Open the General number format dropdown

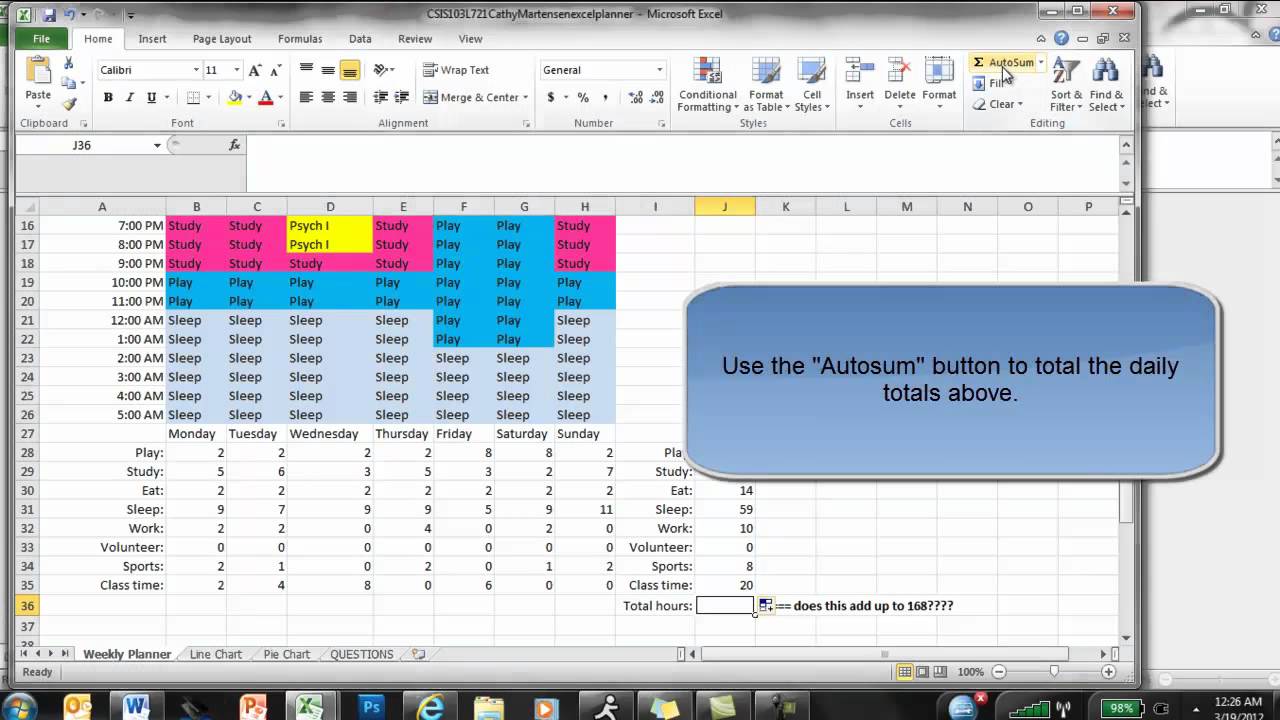click(x=660, y=70)
